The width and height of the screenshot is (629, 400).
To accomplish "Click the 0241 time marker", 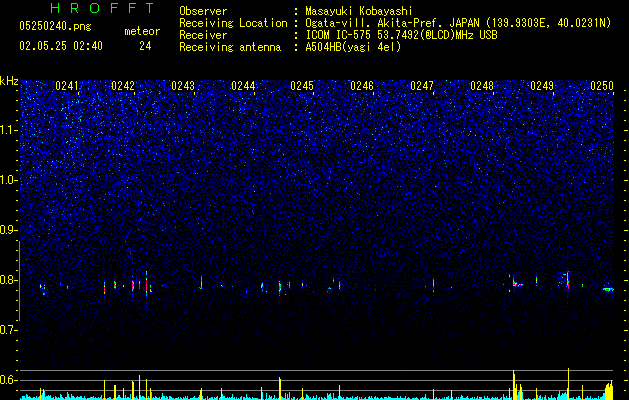I will pyautogui.click(x=67, y=86).
